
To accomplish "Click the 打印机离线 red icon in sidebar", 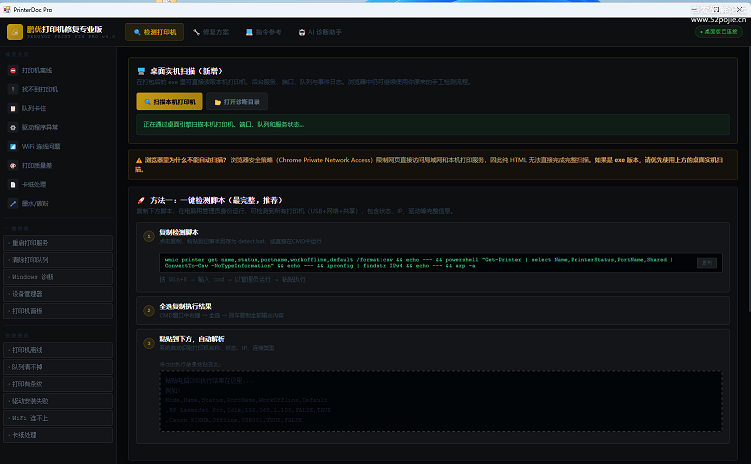I will (x=13, y=71).
